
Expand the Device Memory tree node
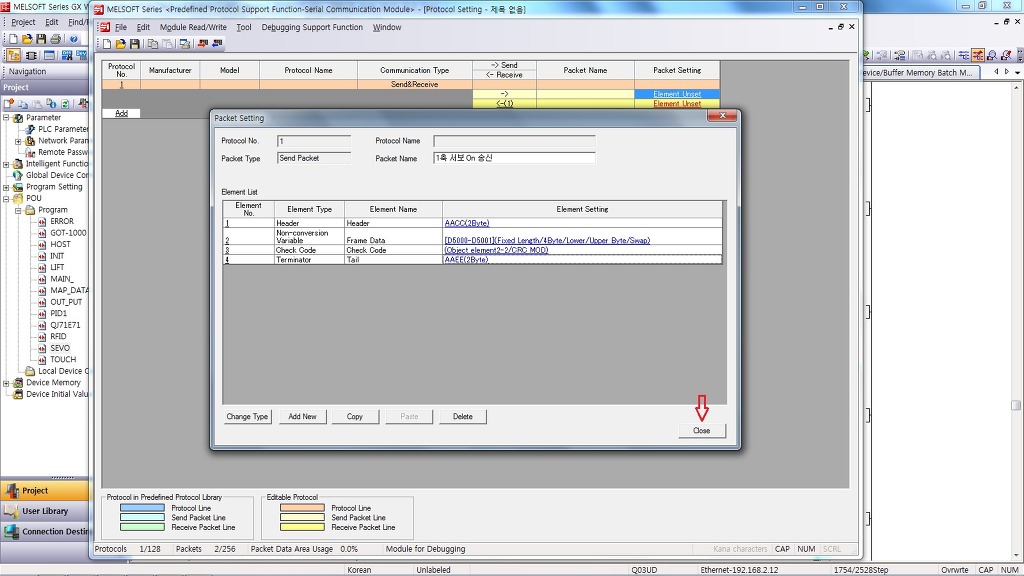[x=6, y=383]
